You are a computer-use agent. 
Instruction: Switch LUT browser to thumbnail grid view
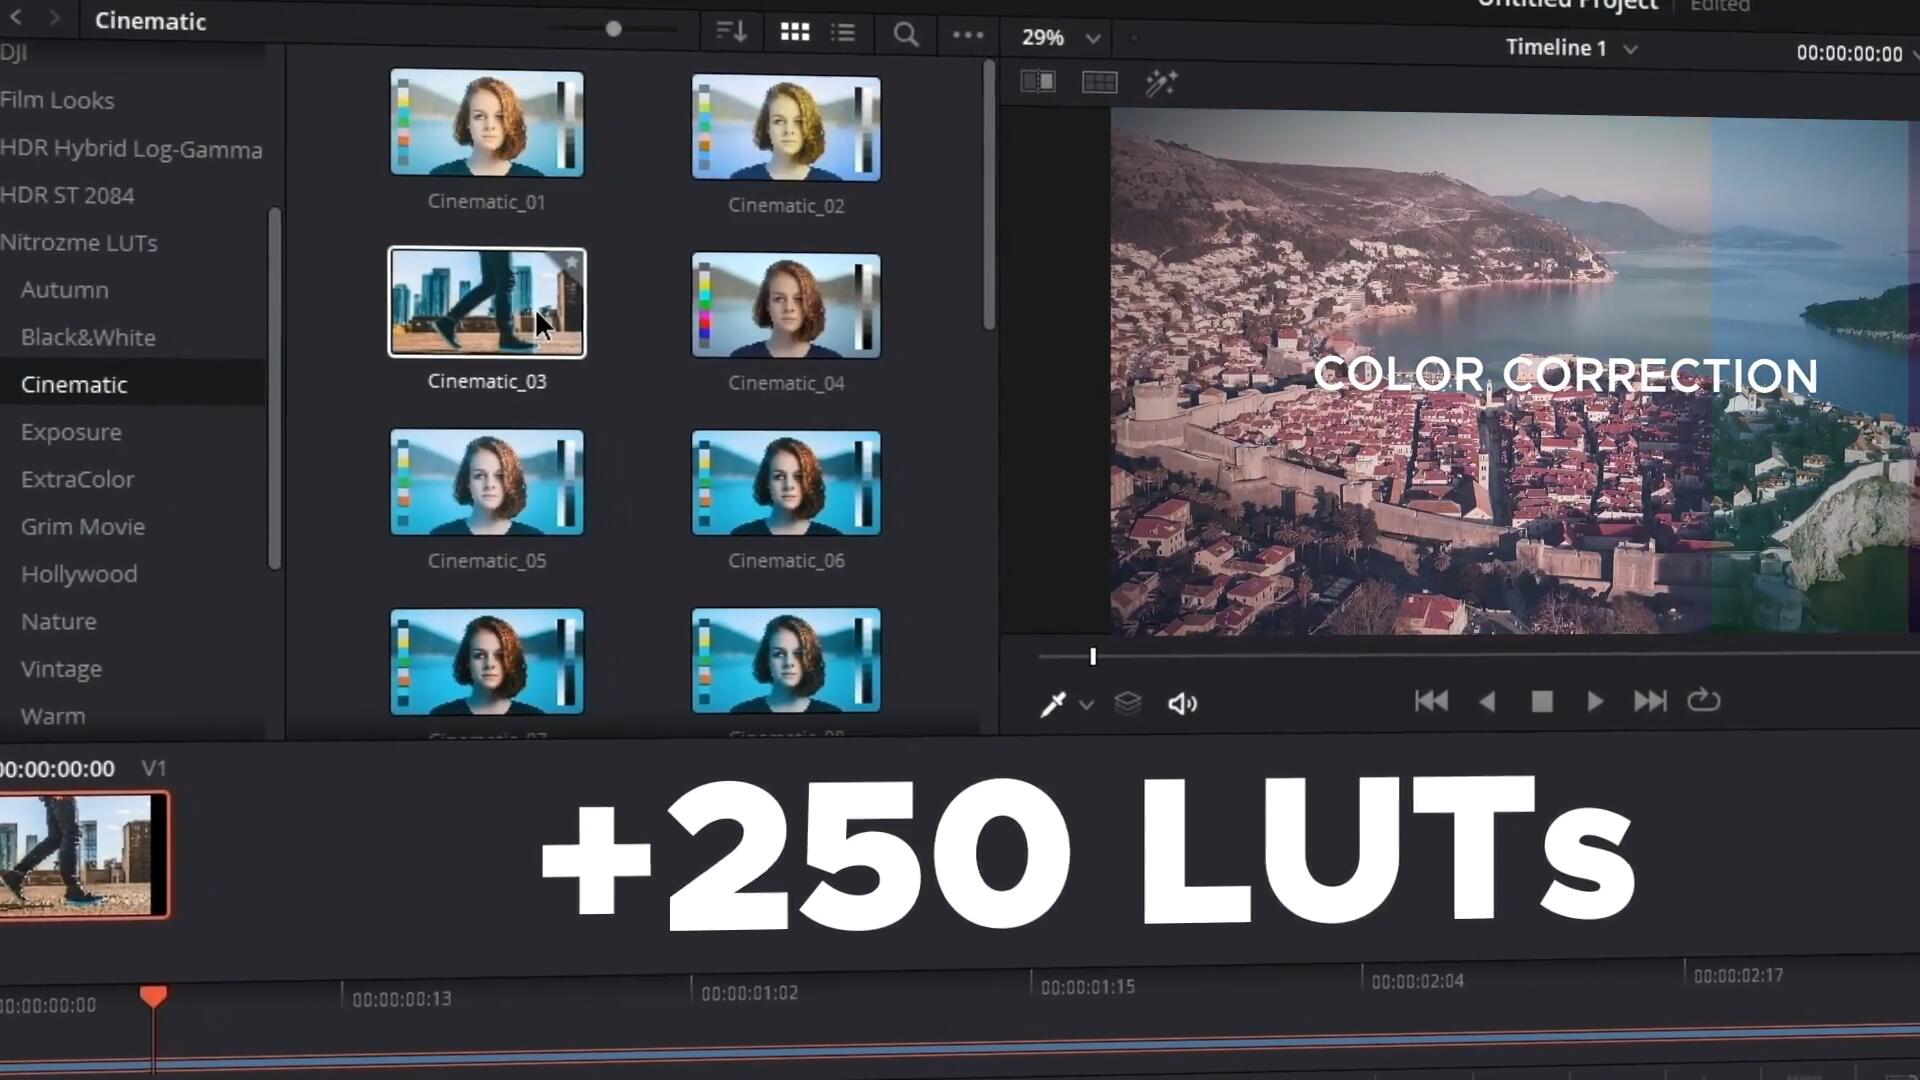(794, 33)
